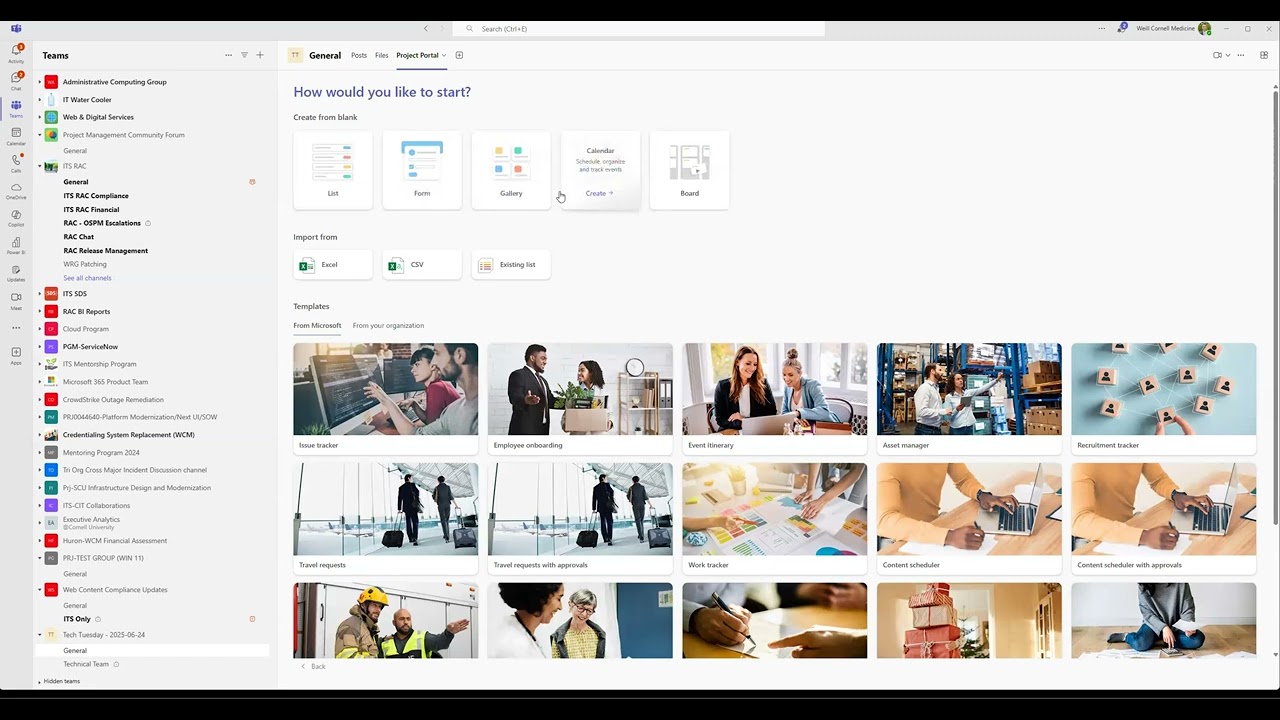This screenshot has height=720, width=1280.
Task: Click Create on the Calendar card
Action: coord(599,193)
